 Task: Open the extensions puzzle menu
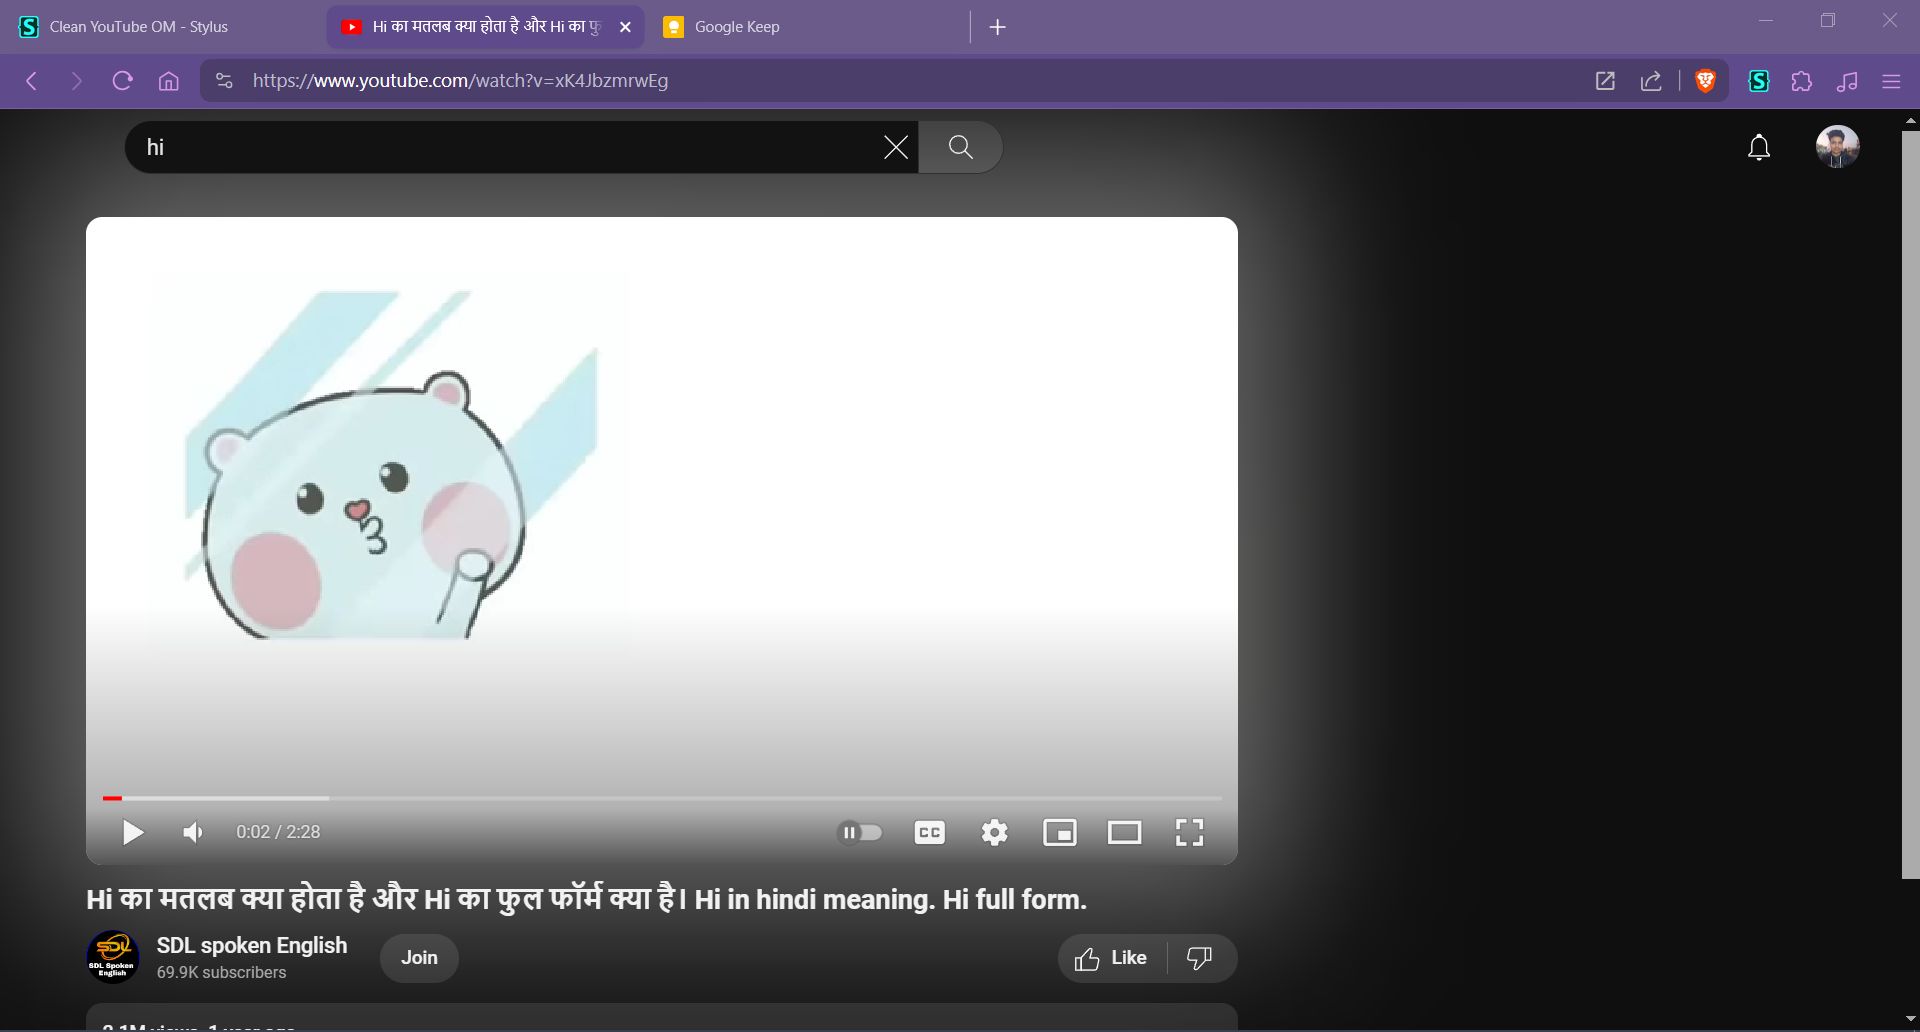[1802, 81]
